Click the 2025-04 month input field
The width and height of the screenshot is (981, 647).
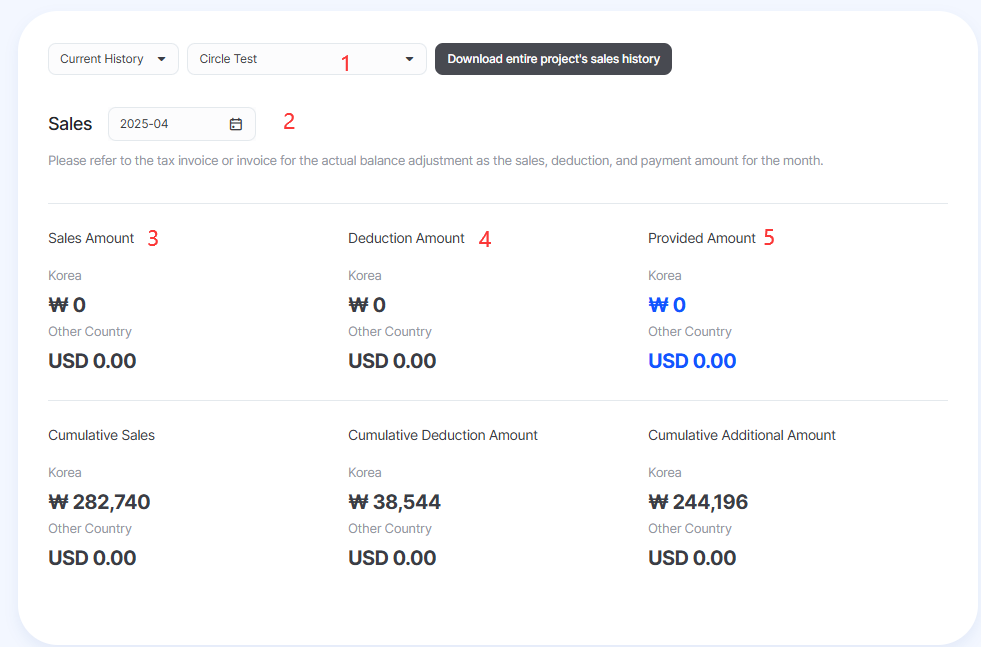click(181, 124)
